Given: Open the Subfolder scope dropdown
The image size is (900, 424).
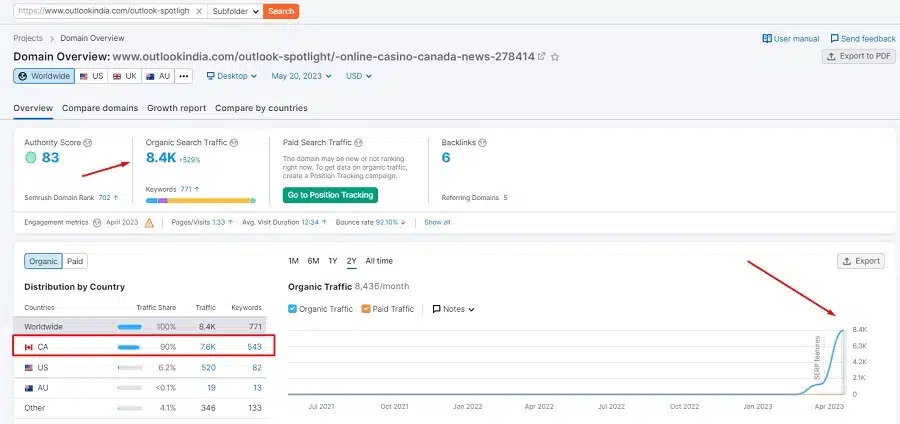Looking at the screenshot, I should tap(235, 11).
